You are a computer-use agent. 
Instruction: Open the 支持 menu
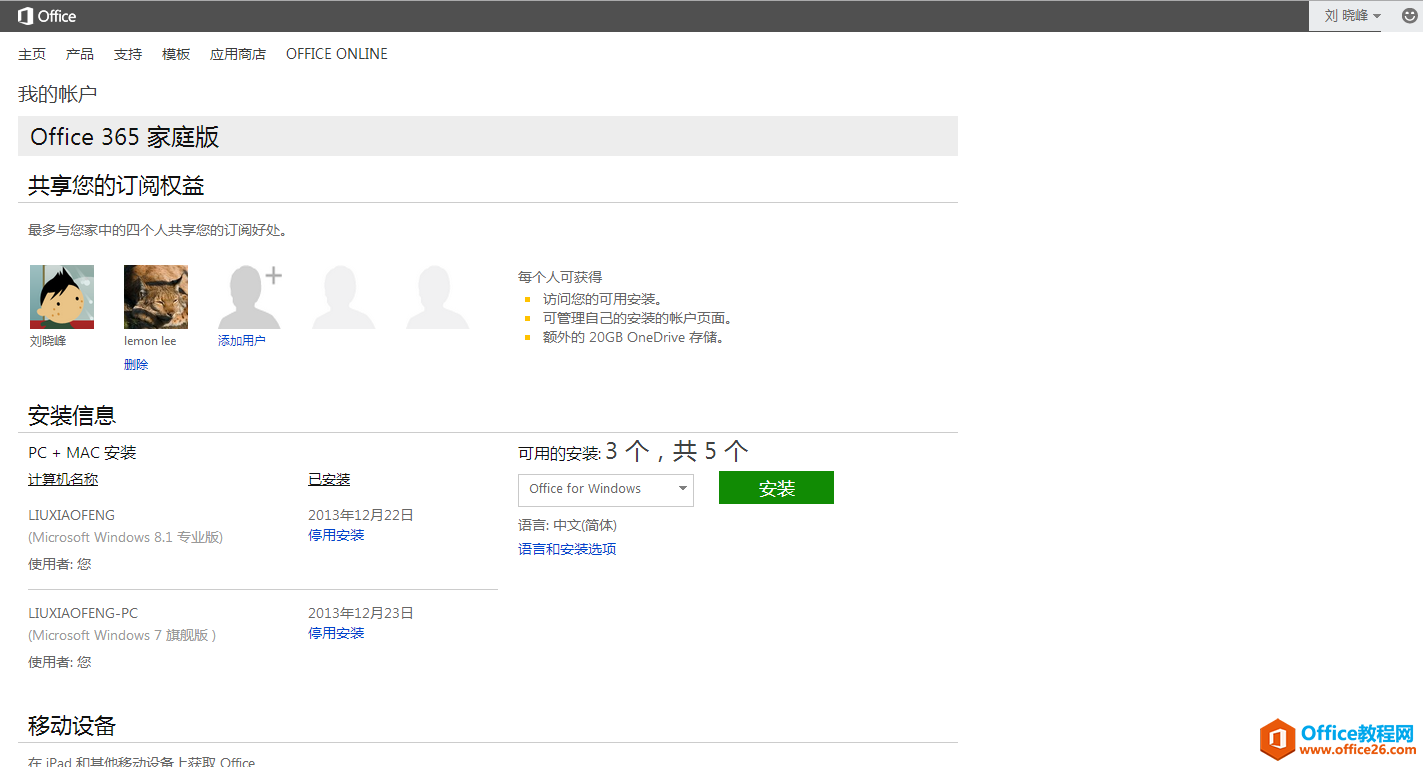[x=128, y=54]
